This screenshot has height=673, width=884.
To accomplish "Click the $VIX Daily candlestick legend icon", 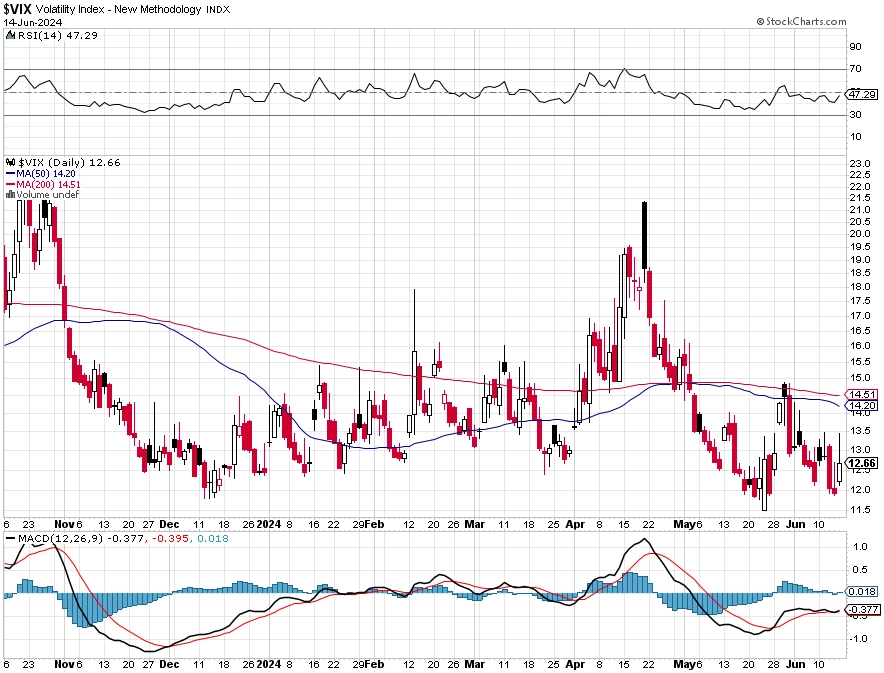I will point(10,162).
